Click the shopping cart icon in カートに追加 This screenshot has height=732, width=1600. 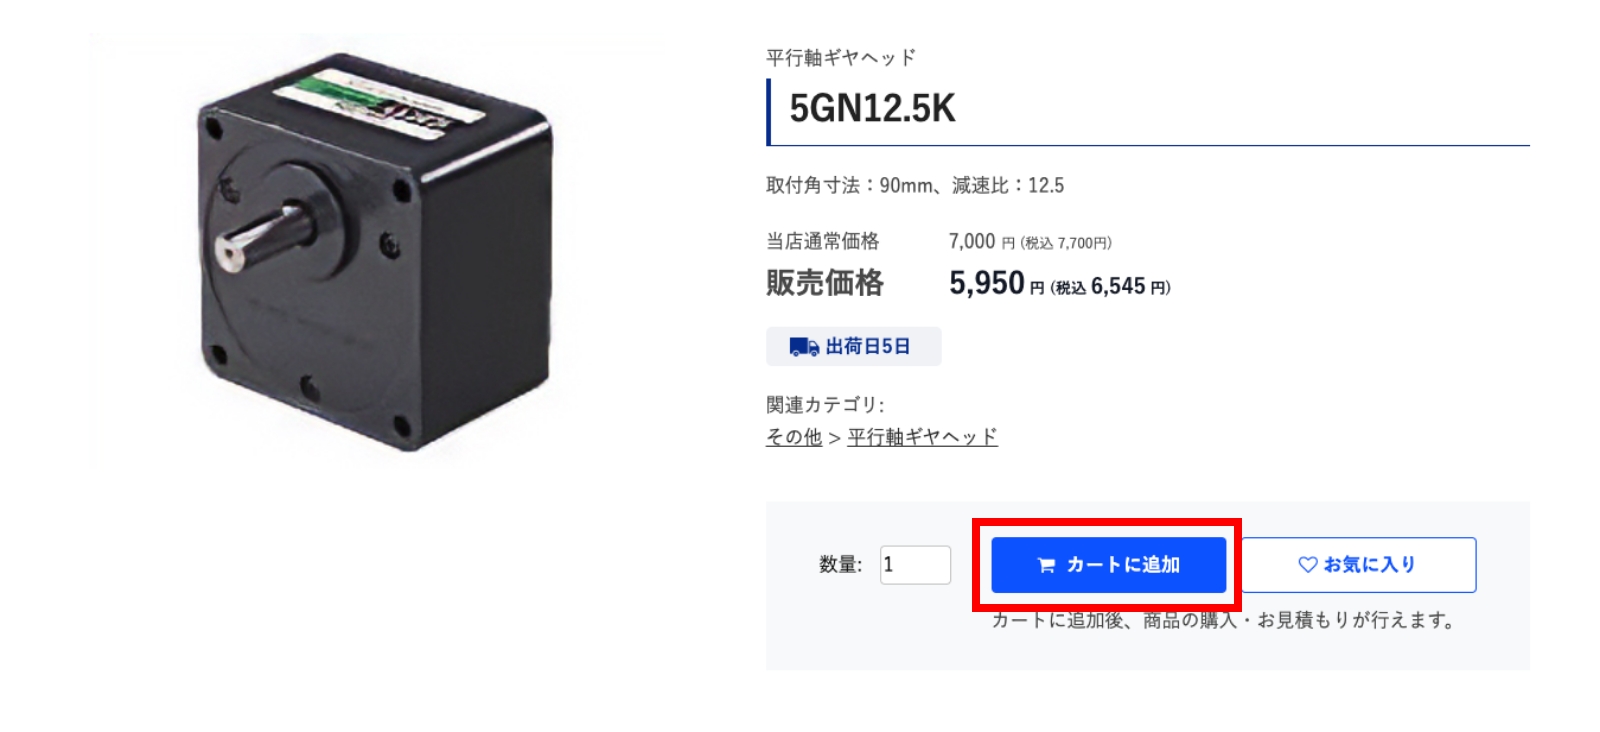(1046, 565)
